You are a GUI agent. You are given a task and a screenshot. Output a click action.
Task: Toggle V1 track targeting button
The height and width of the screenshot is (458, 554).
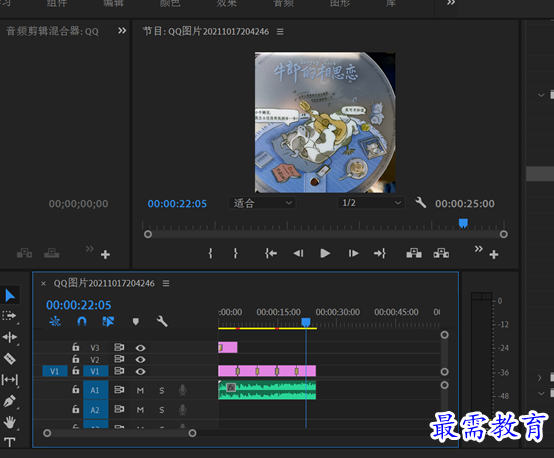(x=95, y=371)
